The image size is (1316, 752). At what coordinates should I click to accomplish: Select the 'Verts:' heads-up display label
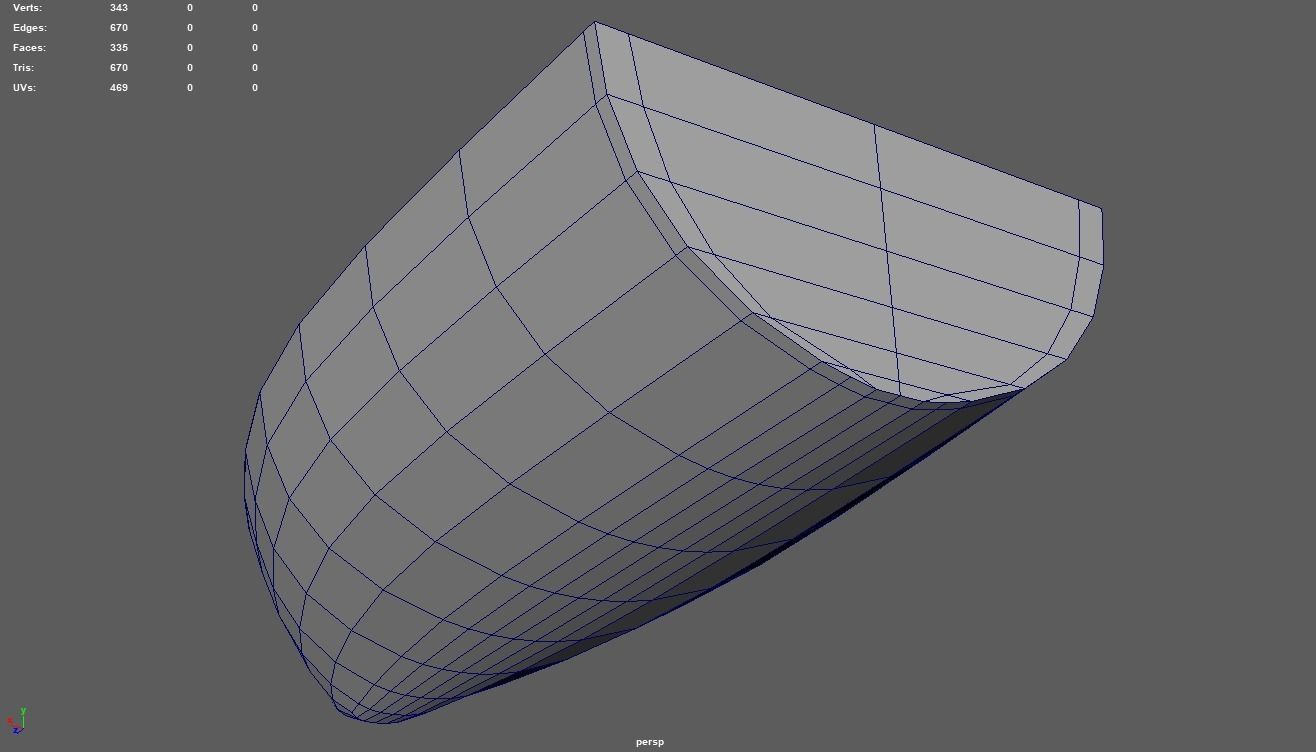click(x=27, y=8)
